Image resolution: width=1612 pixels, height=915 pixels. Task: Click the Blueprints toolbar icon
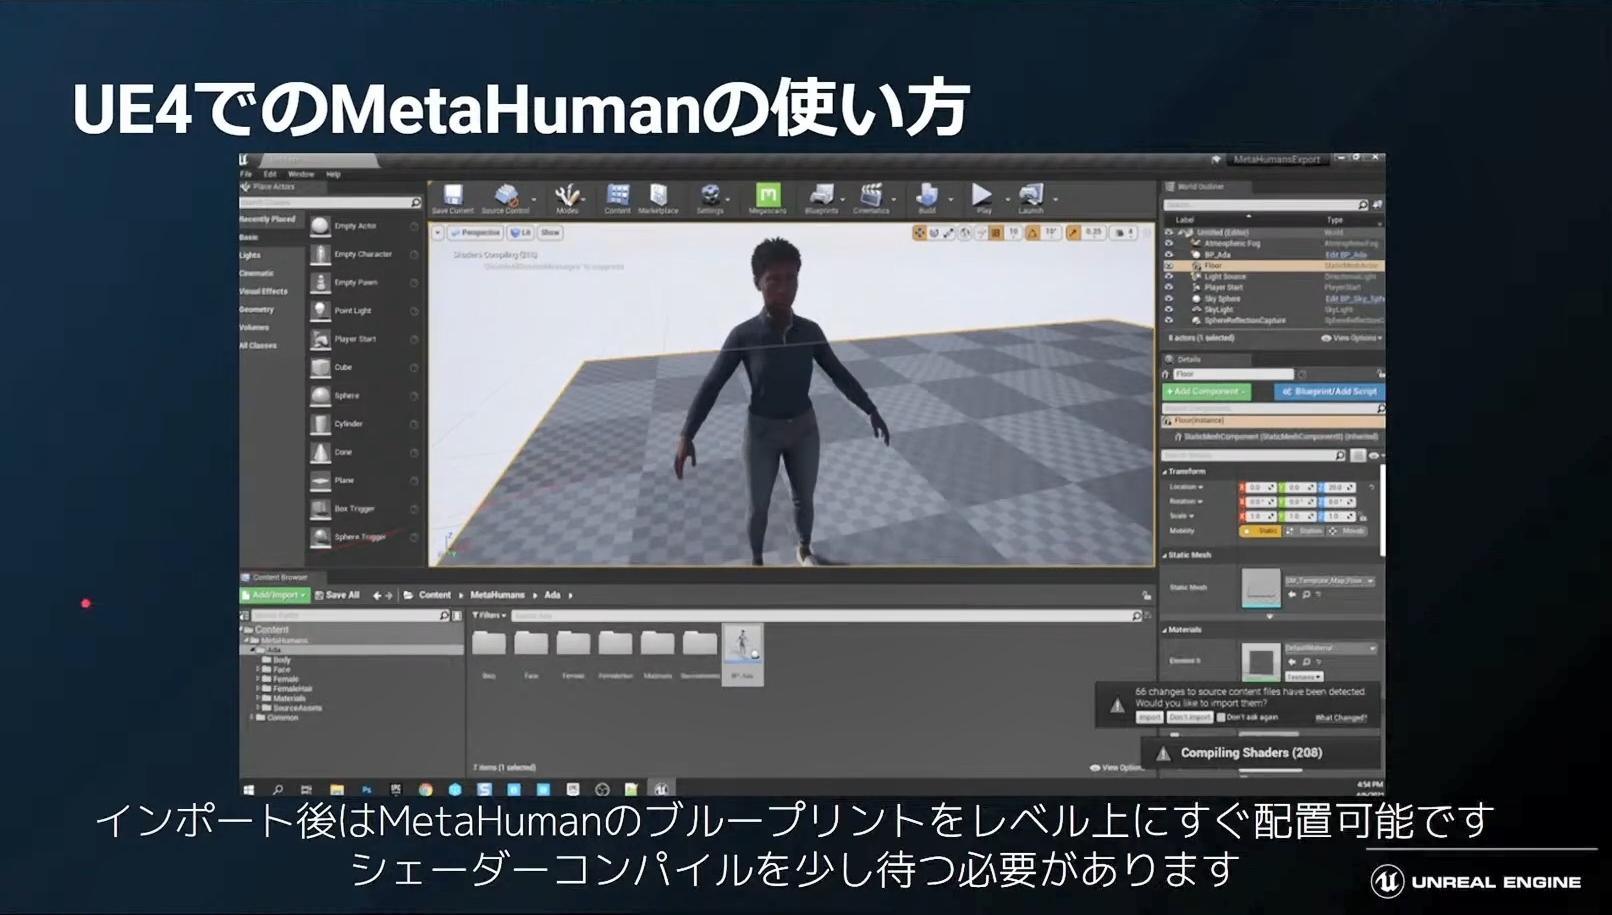821,196
